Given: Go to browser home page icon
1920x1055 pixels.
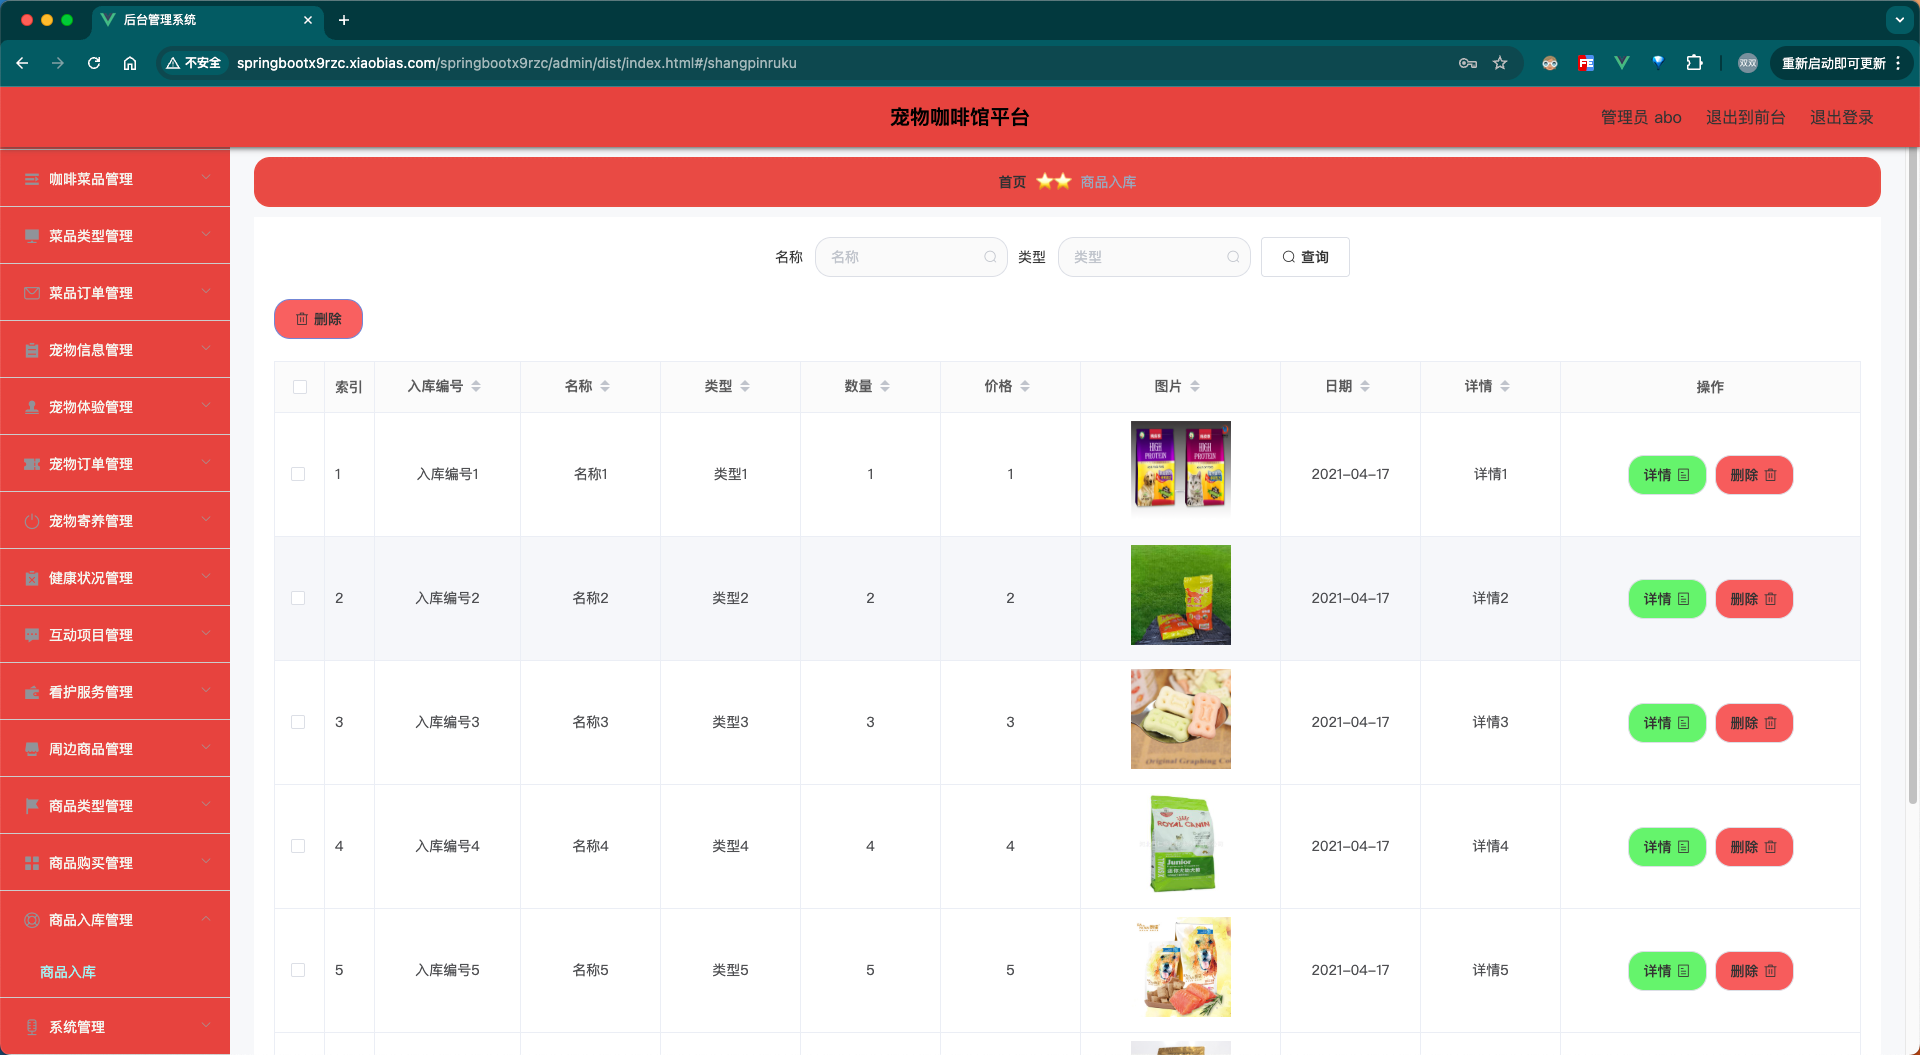Looking at the screenshot, I should pos(130,63).
